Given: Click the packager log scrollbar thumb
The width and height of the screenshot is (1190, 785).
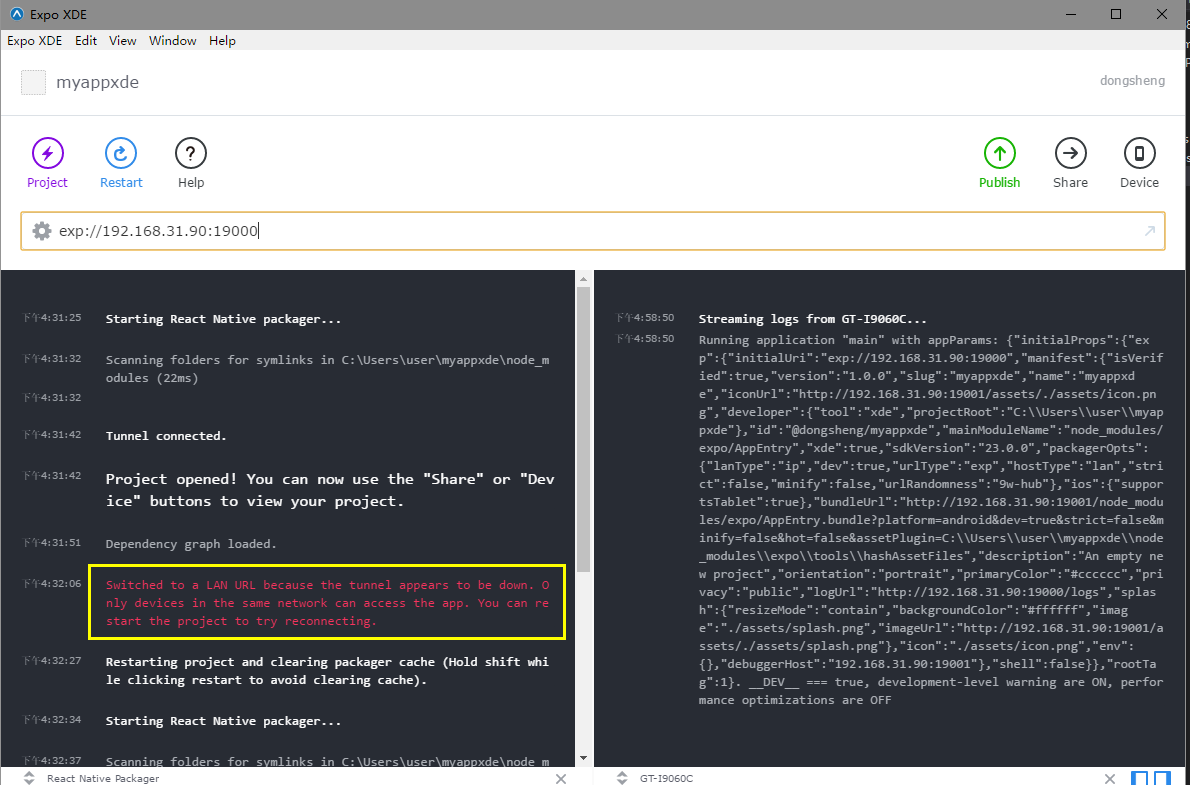Looking at the screenshot, I should 584,428.
